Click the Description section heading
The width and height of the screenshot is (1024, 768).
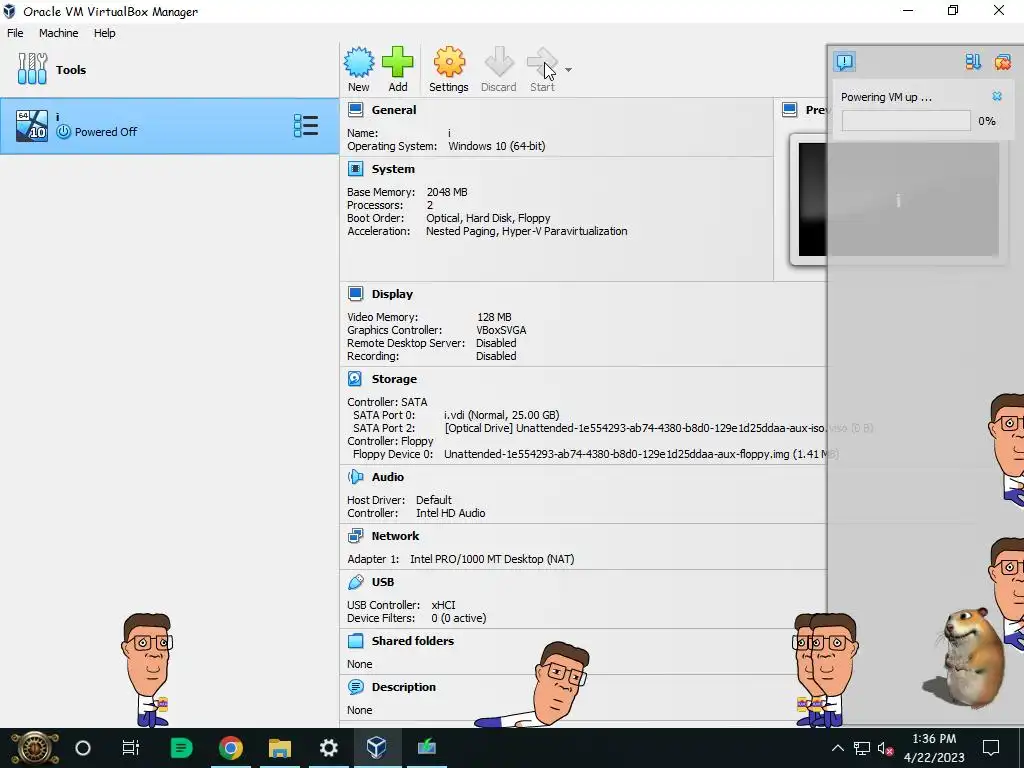(x=404, y=687)
